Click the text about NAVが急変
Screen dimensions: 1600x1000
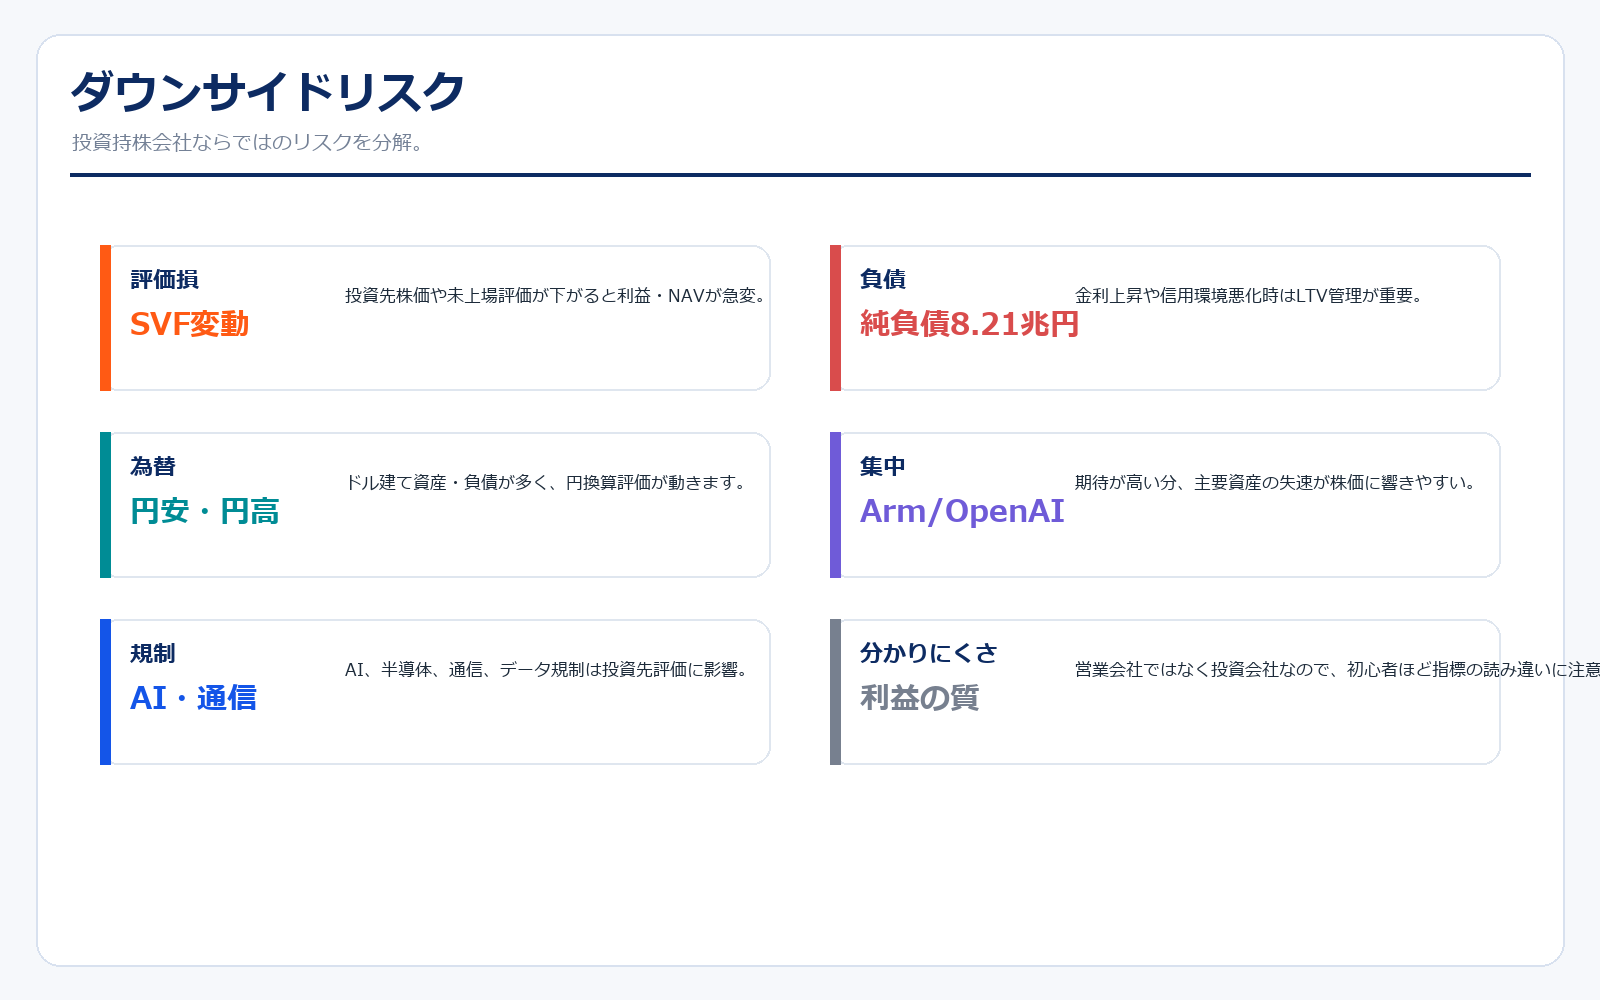click(x=556, y=295)
